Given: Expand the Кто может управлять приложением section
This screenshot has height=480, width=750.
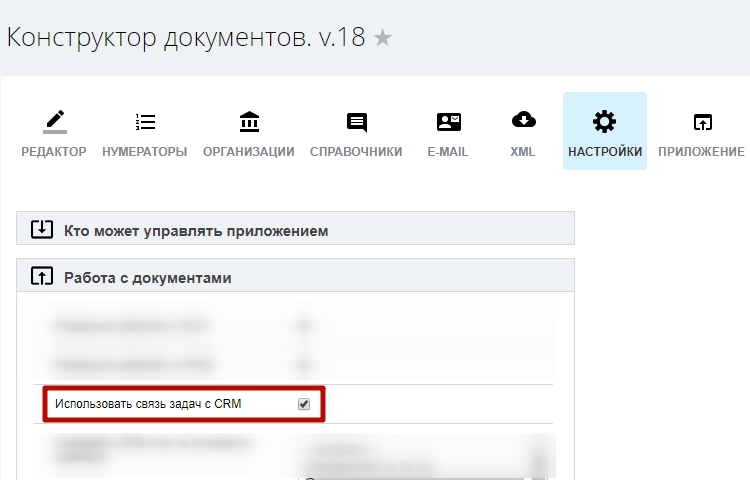Looking at the screenshot, I should 196,230.
